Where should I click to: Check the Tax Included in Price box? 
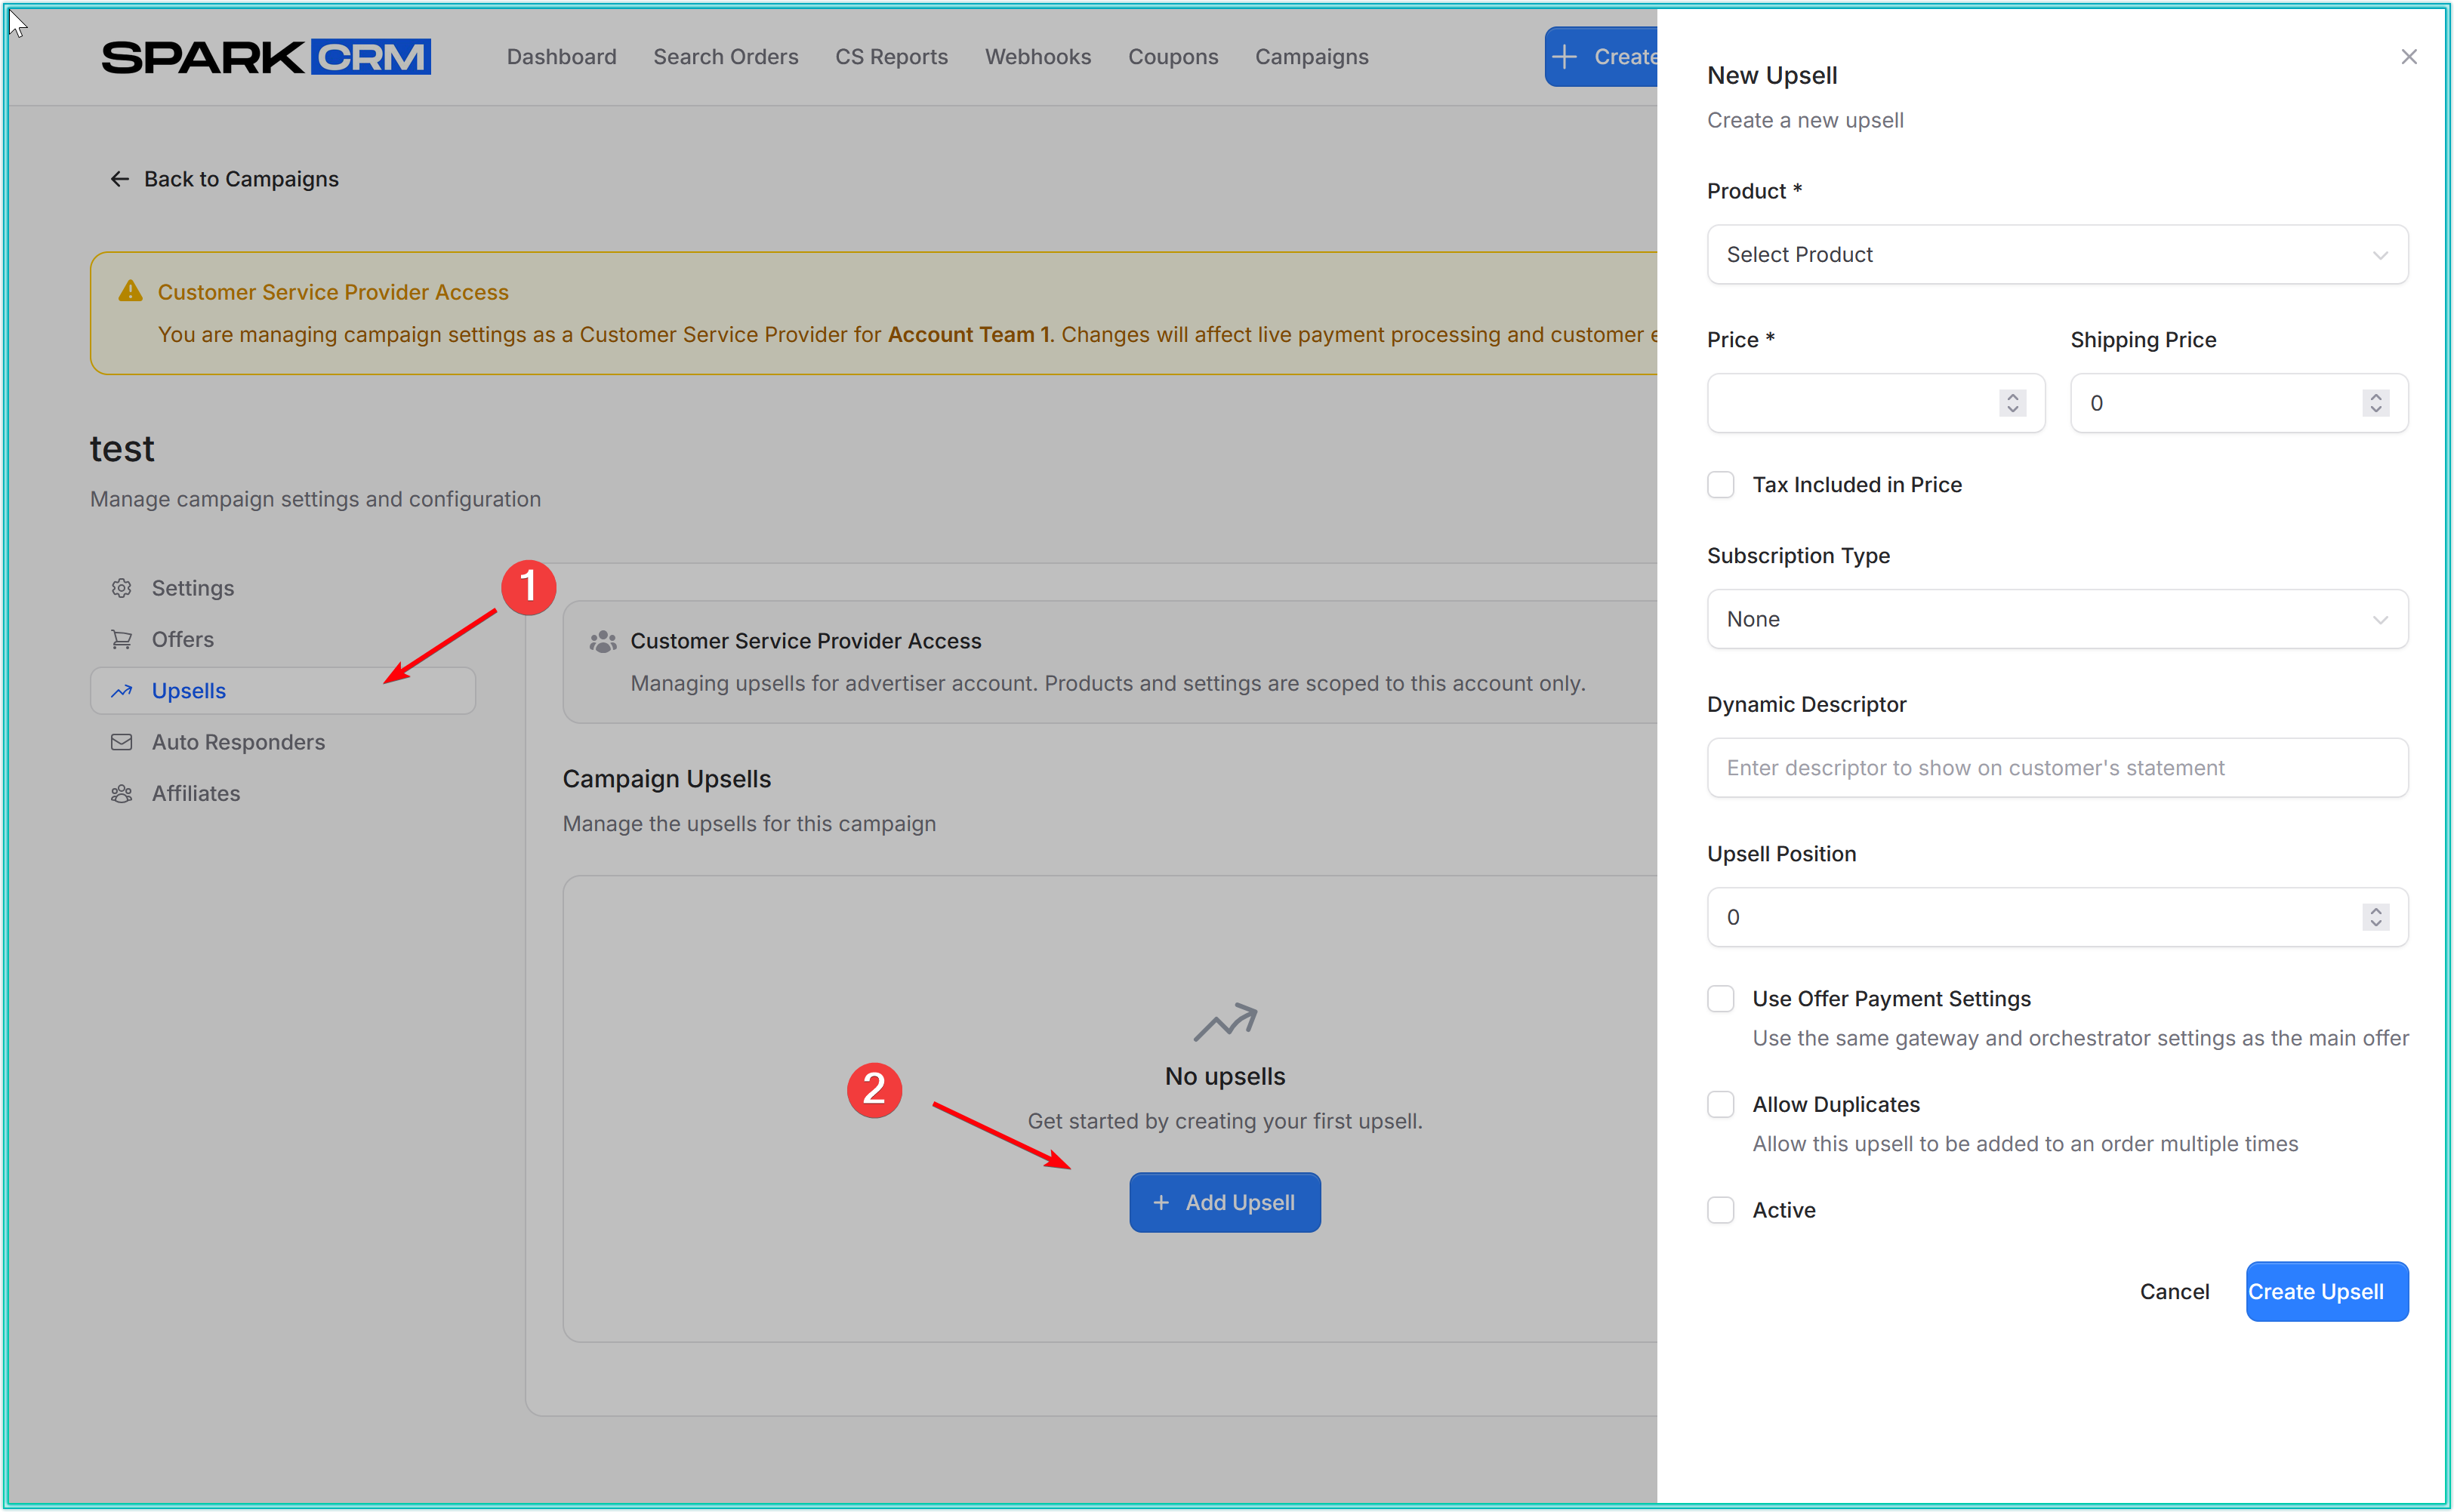pyautogui.click(x=1720, y=485)
